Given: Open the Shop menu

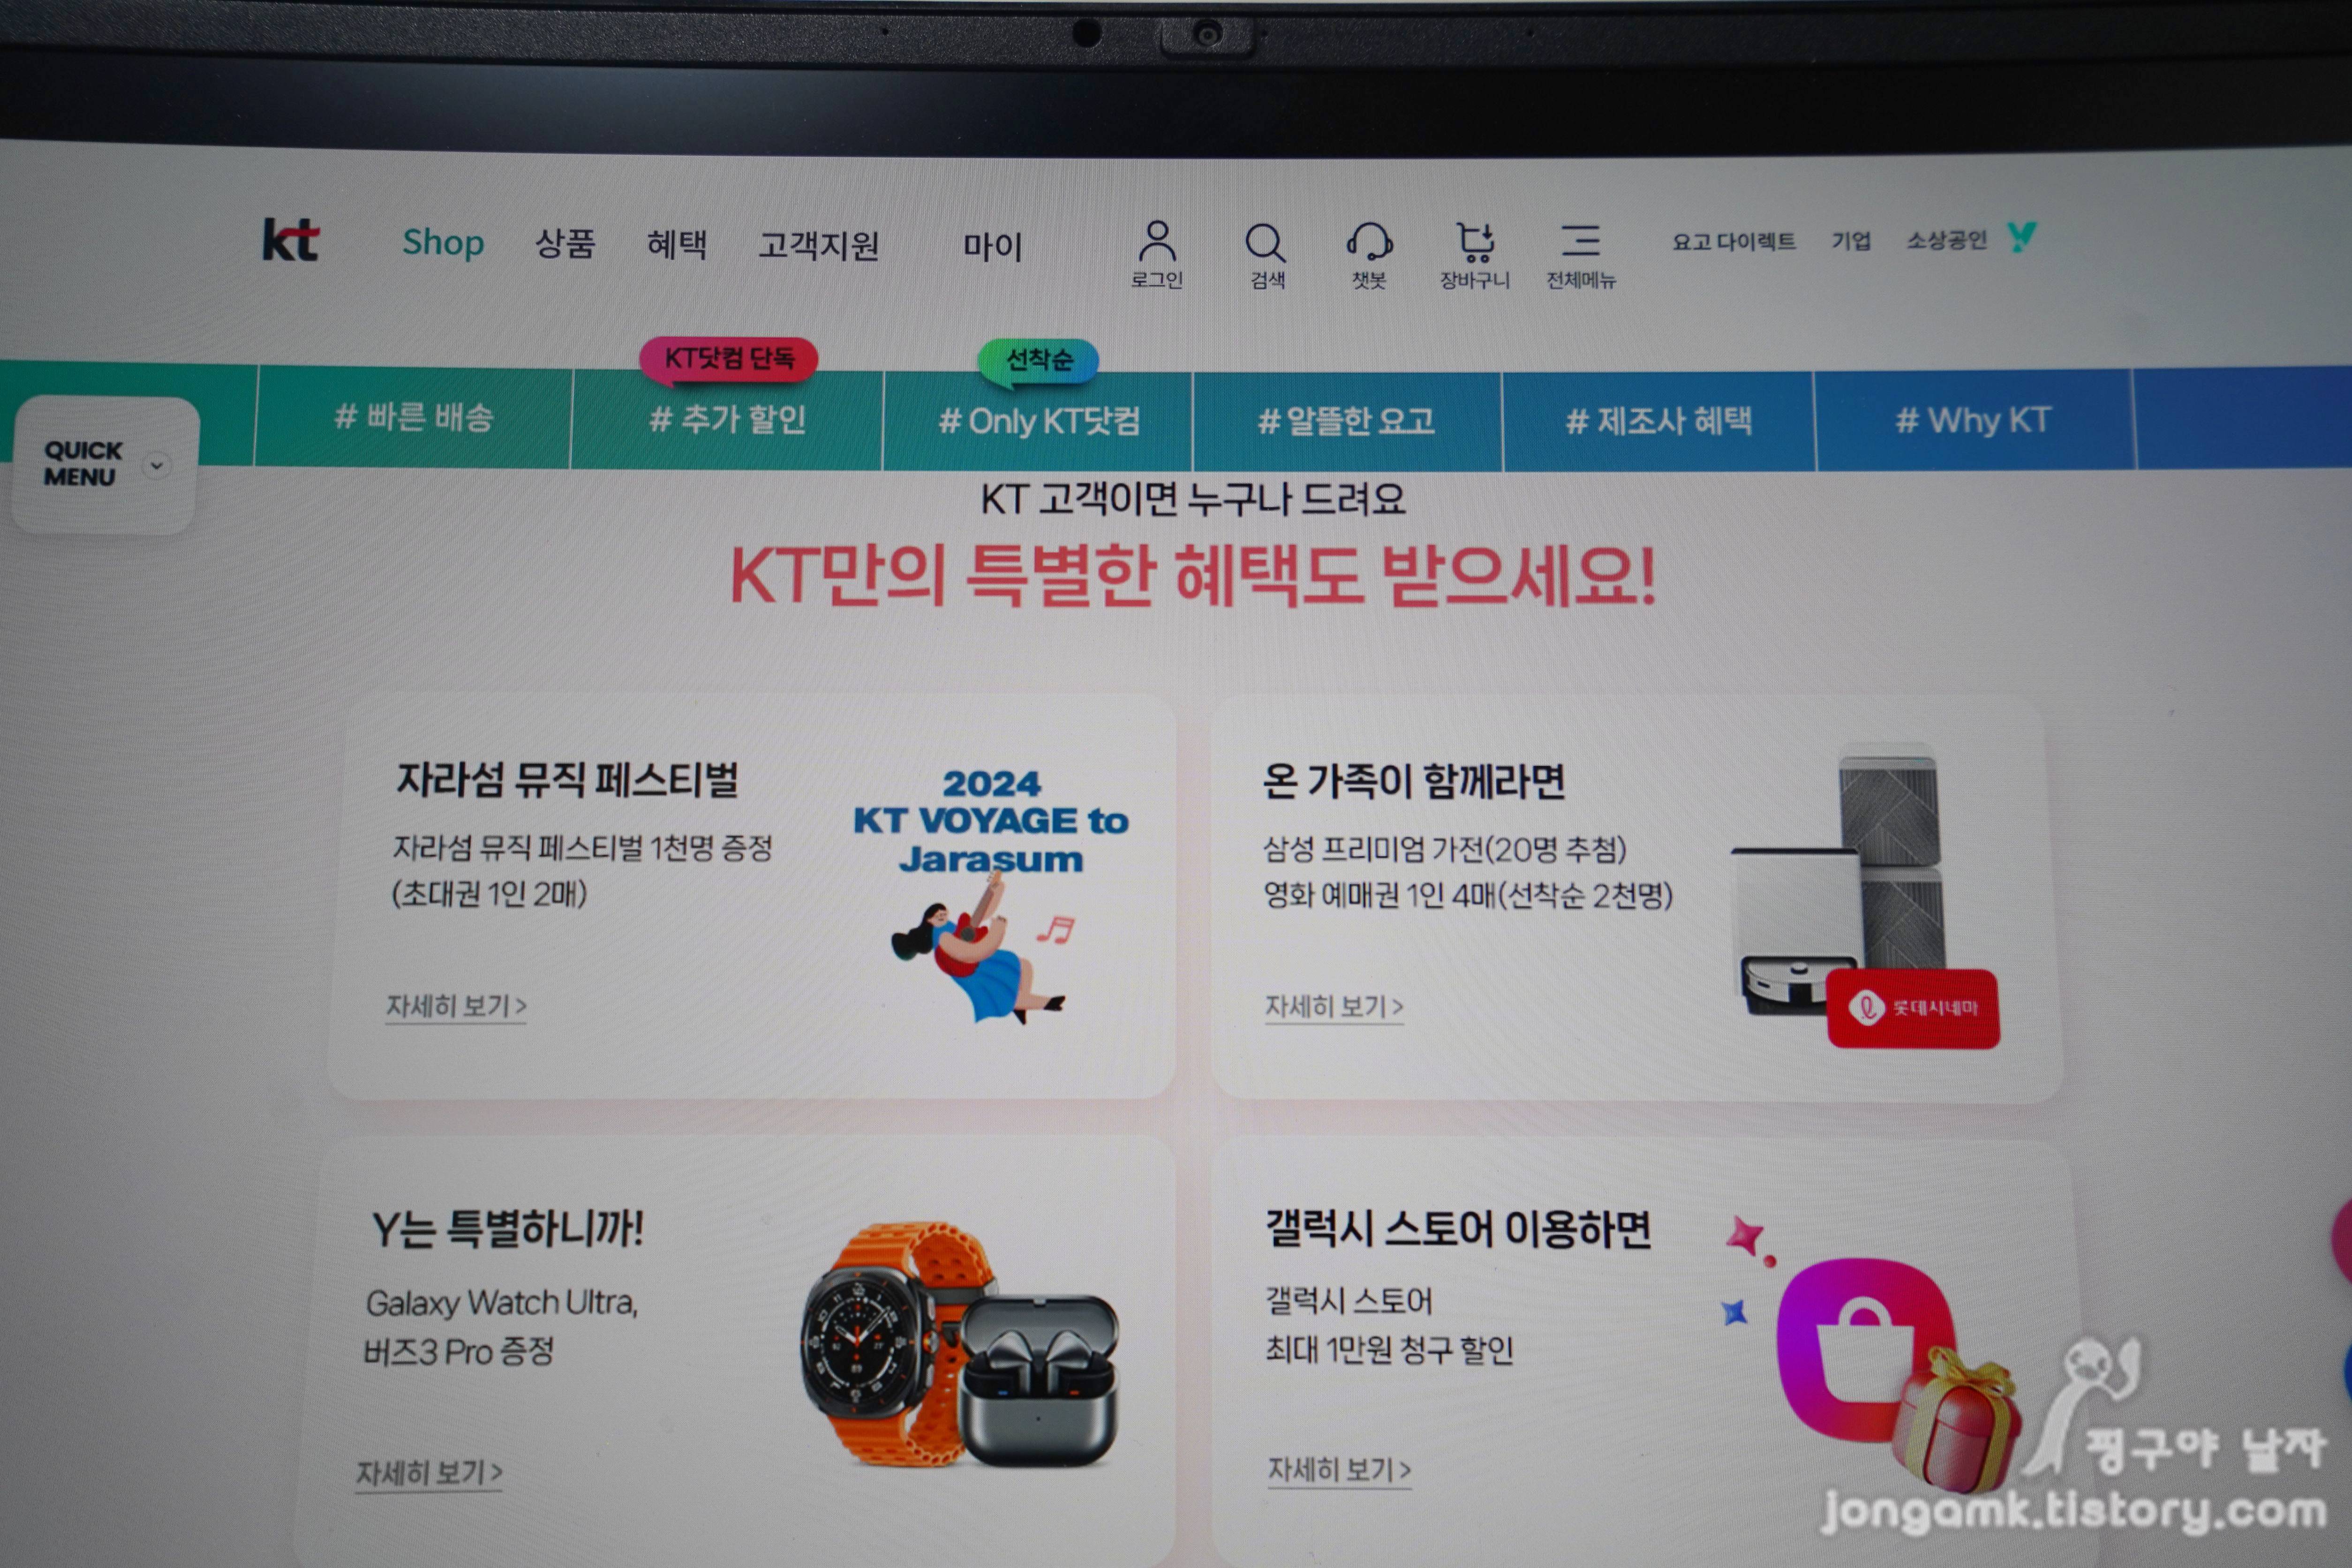Looking at the screenshot, I should (x=443, y=242).
